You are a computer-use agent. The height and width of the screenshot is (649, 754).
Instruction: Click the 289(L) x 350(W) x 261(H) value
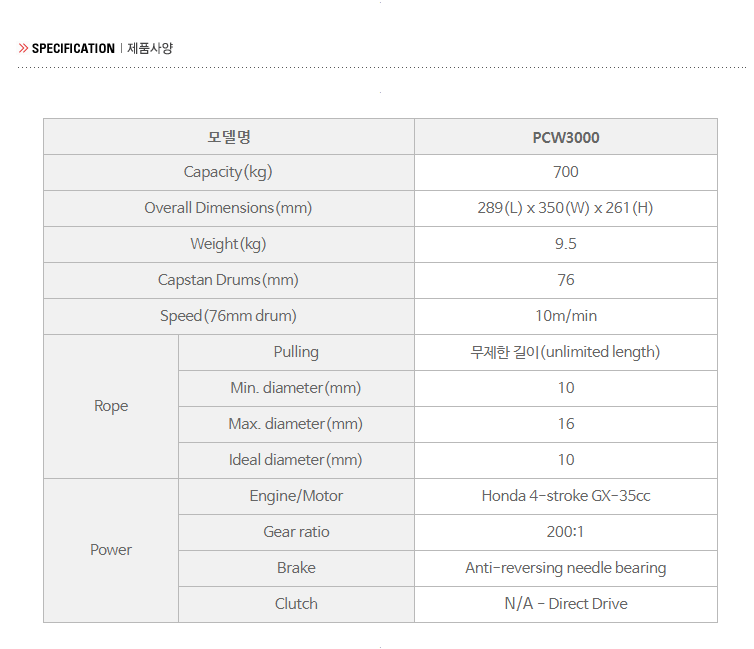click(x=566, y=208)
